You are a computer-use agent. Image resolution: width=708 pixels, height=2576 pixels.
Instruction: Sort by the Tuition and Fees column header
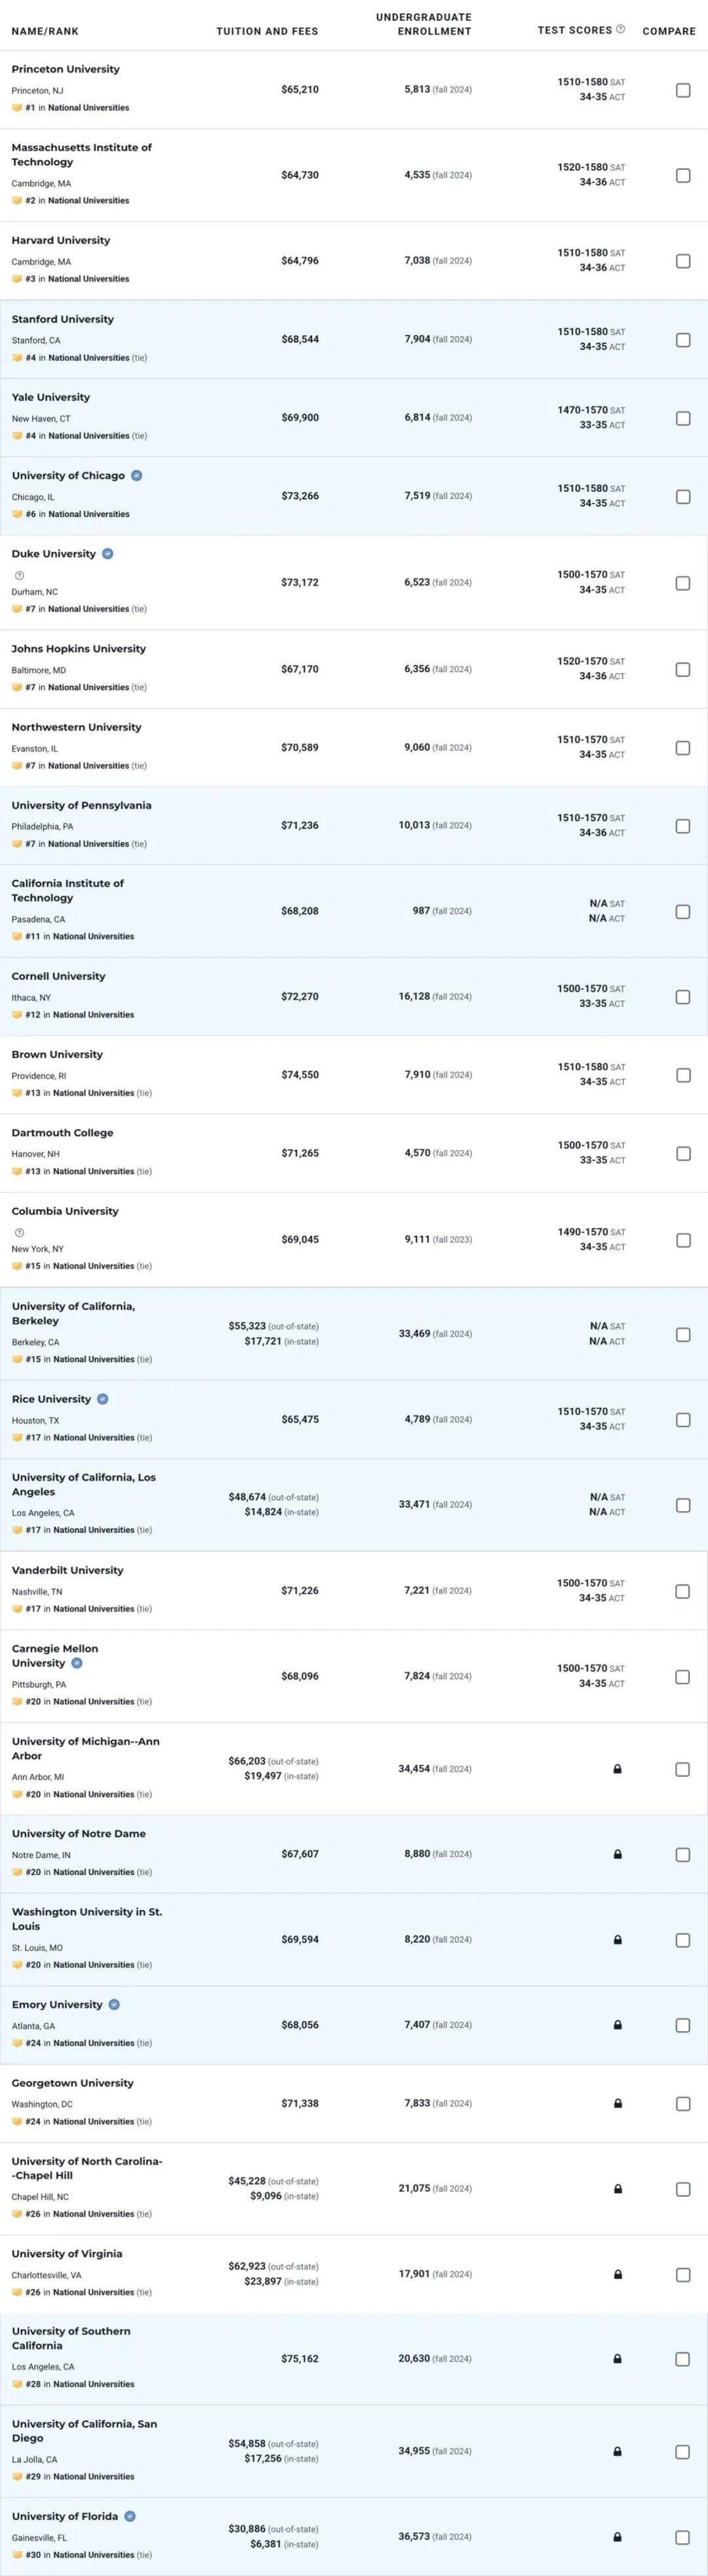[267, 31]
